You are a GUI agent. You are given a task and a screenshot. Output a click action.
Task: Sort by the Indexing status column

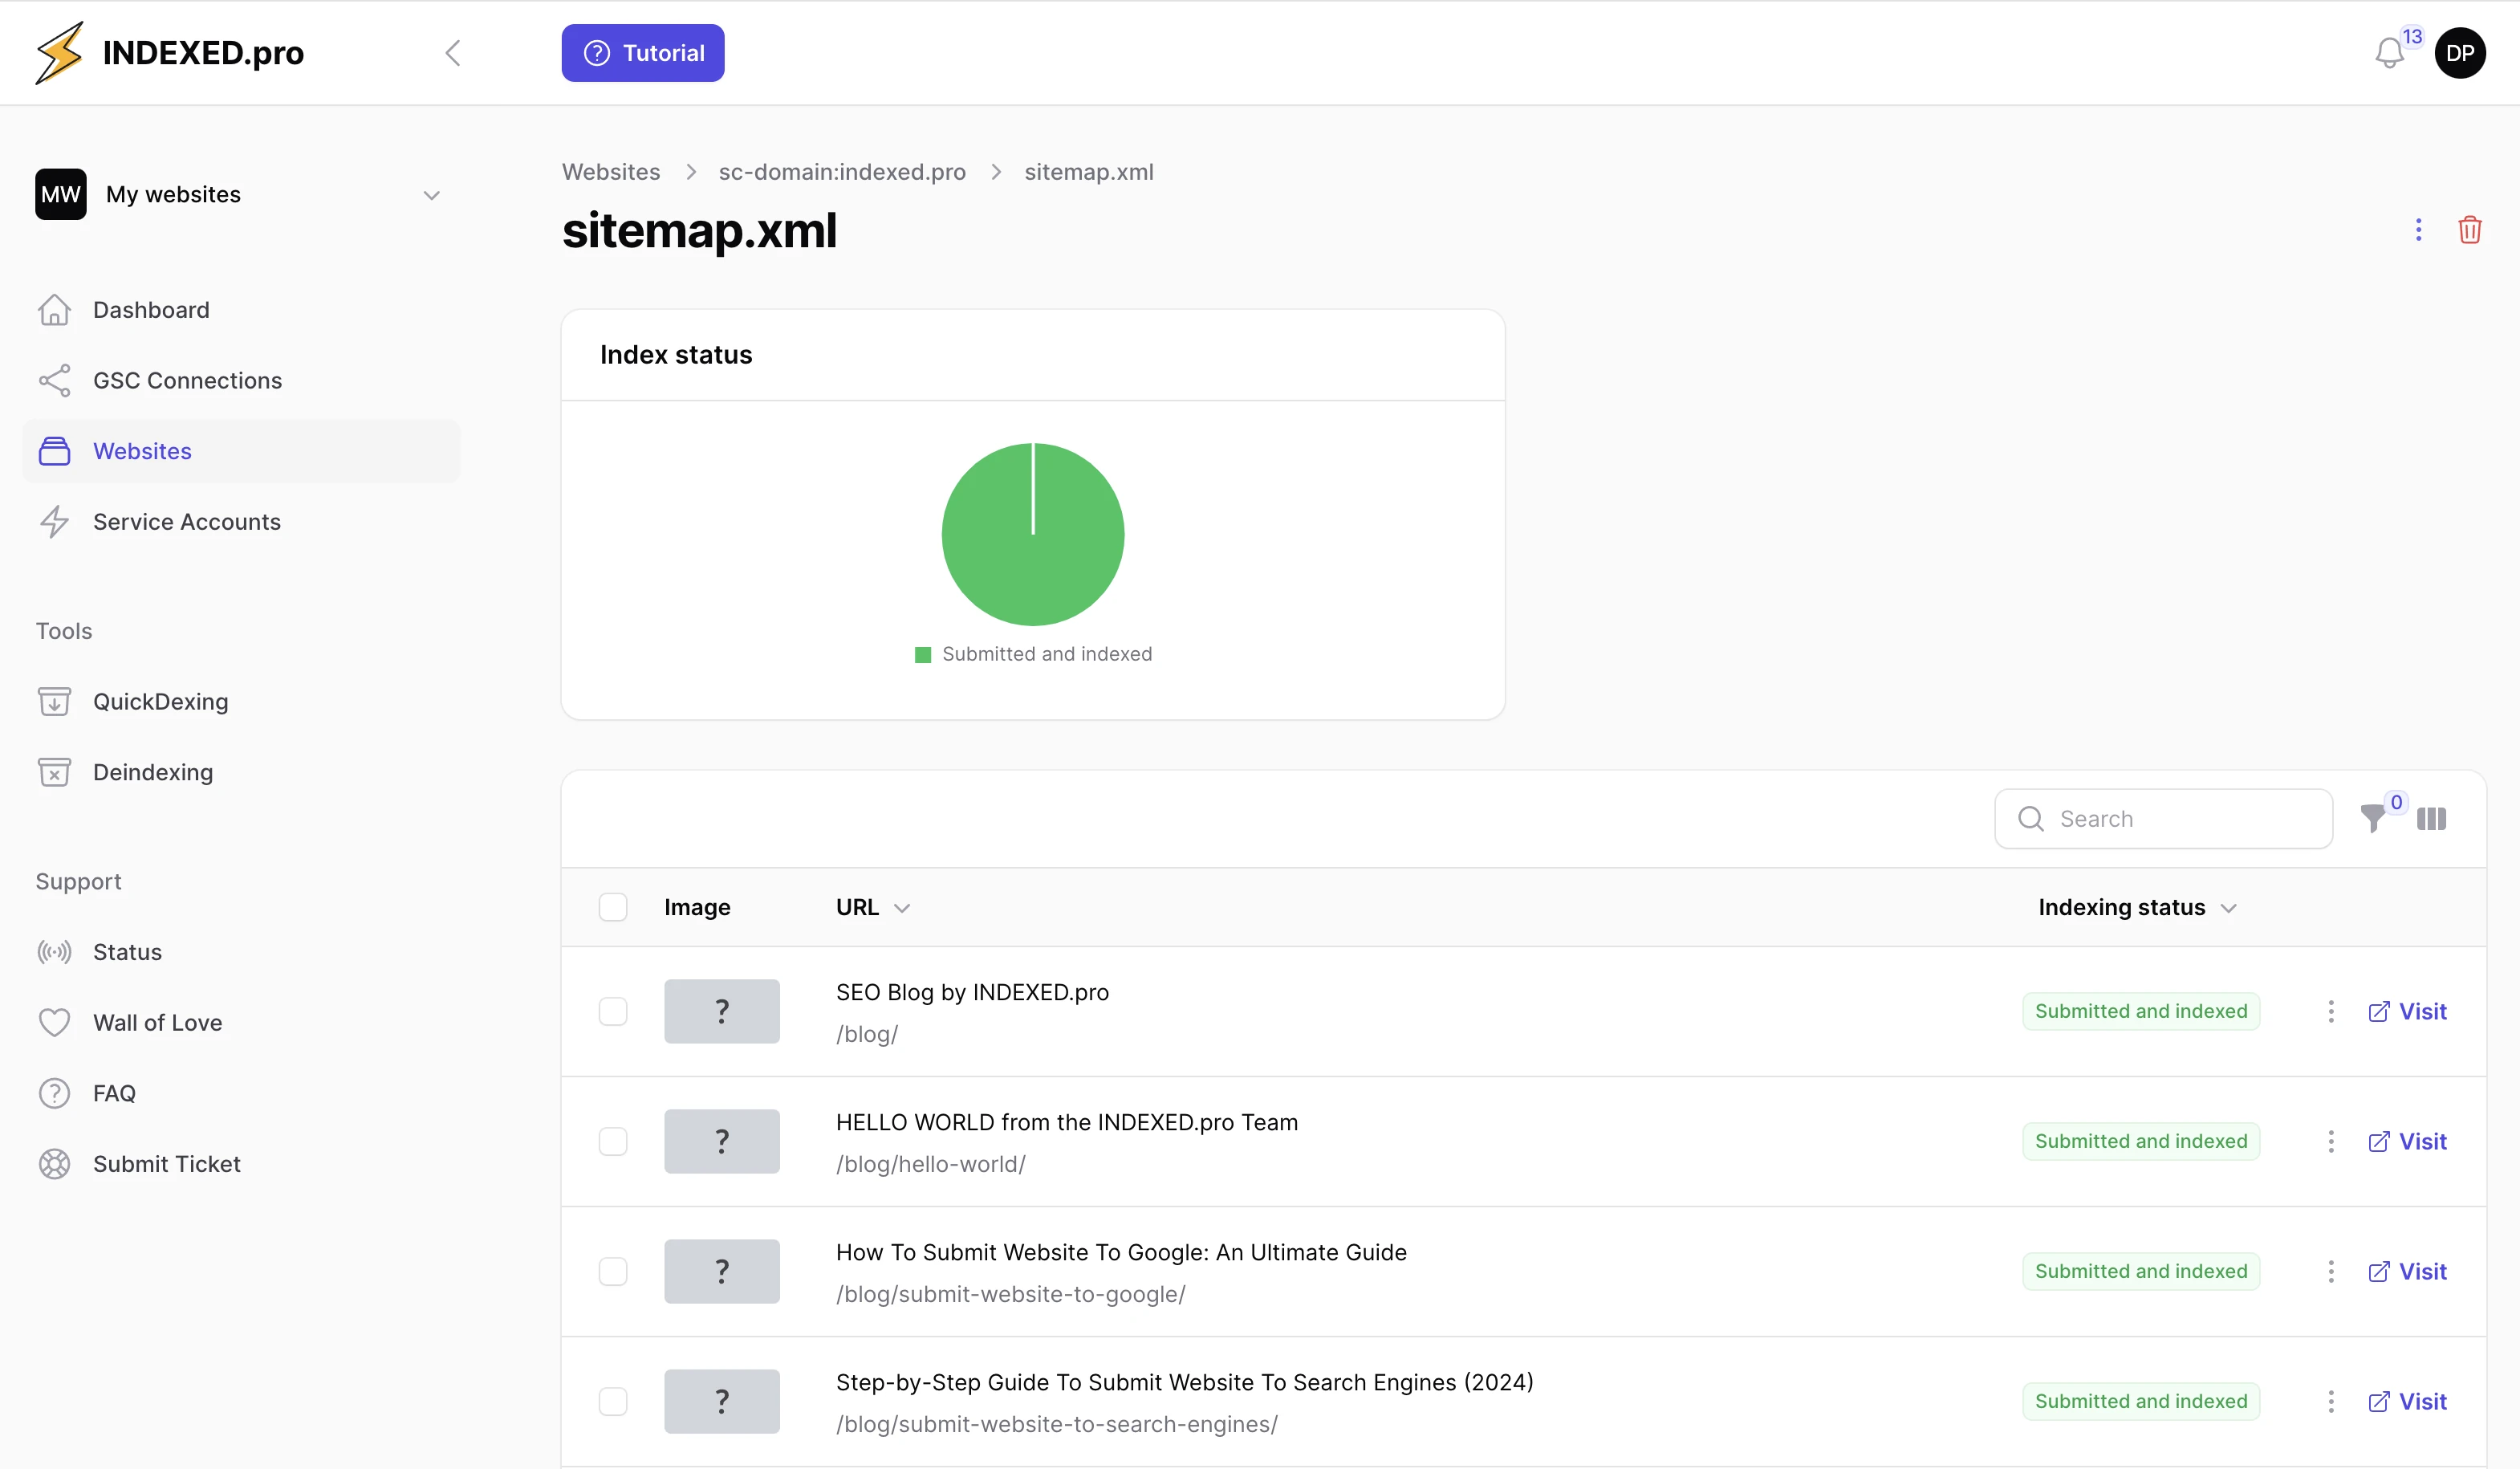2137,907
